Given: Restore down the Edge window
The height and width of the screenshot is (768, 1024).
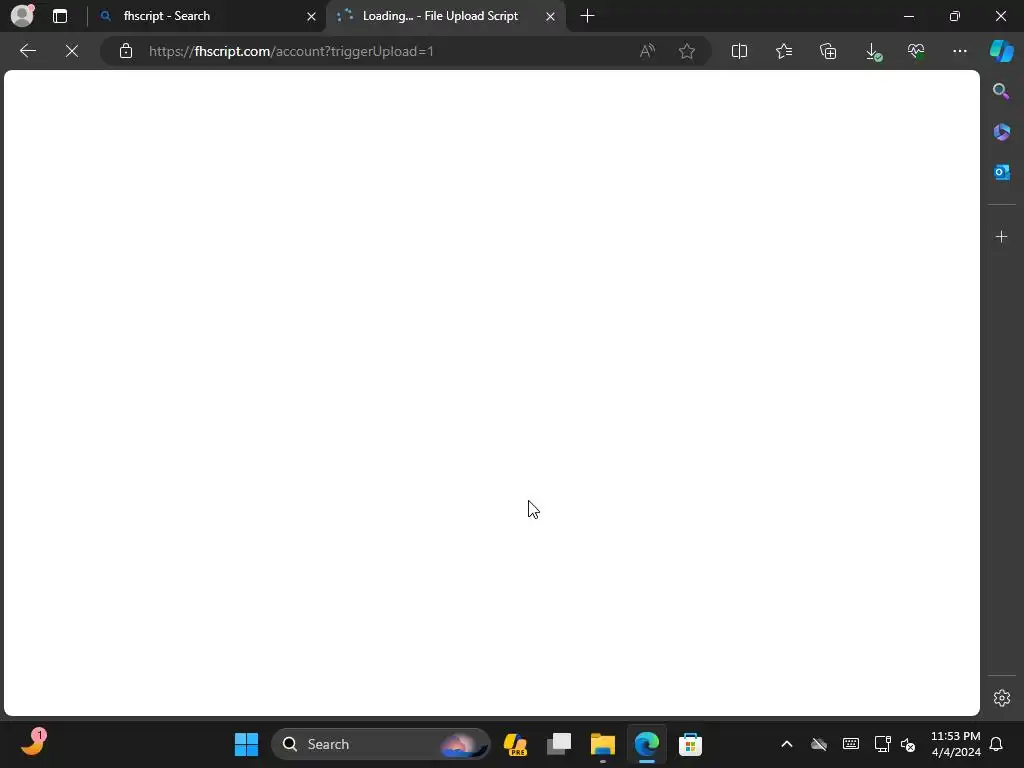Looking at the screenshot, I should tap(955, 16).
